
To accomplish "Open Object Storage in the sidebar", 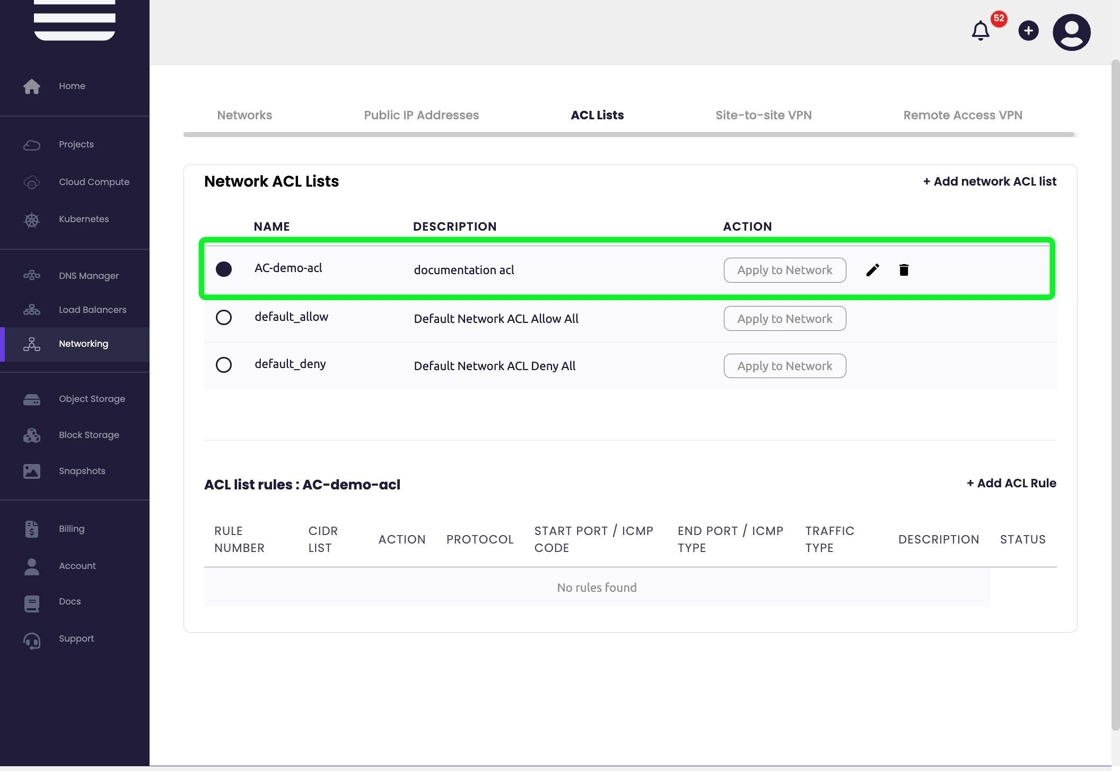I will point(91,399).
